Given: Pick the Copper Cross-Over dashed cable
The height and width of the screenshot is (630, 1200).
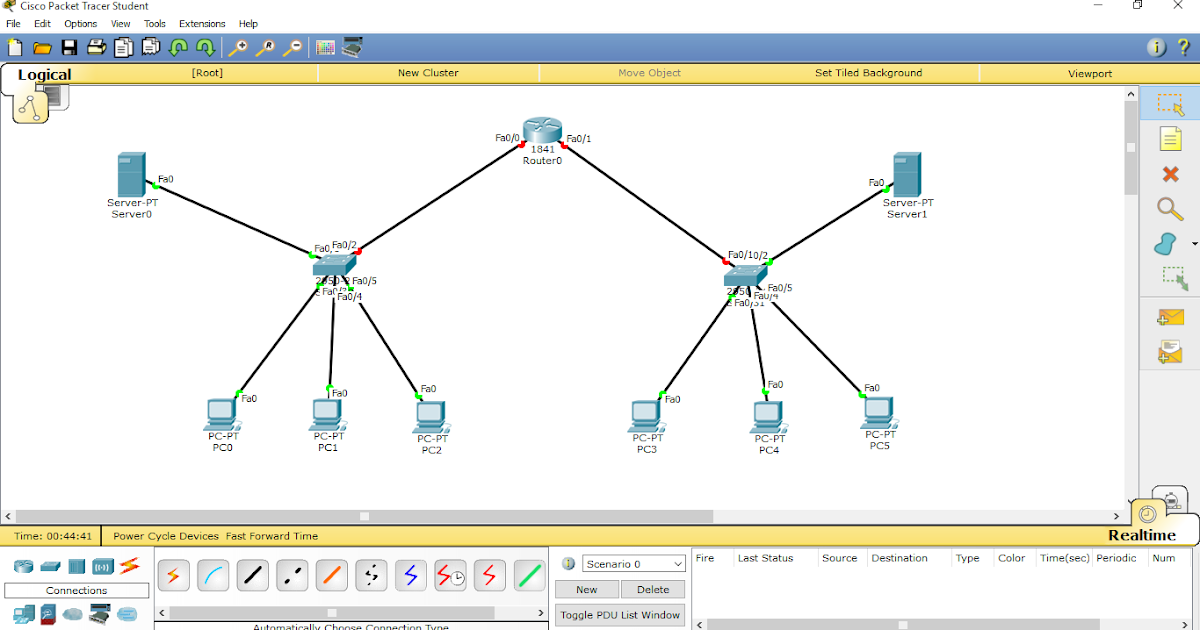Looking at the screenshot, I should pos(292,575).
